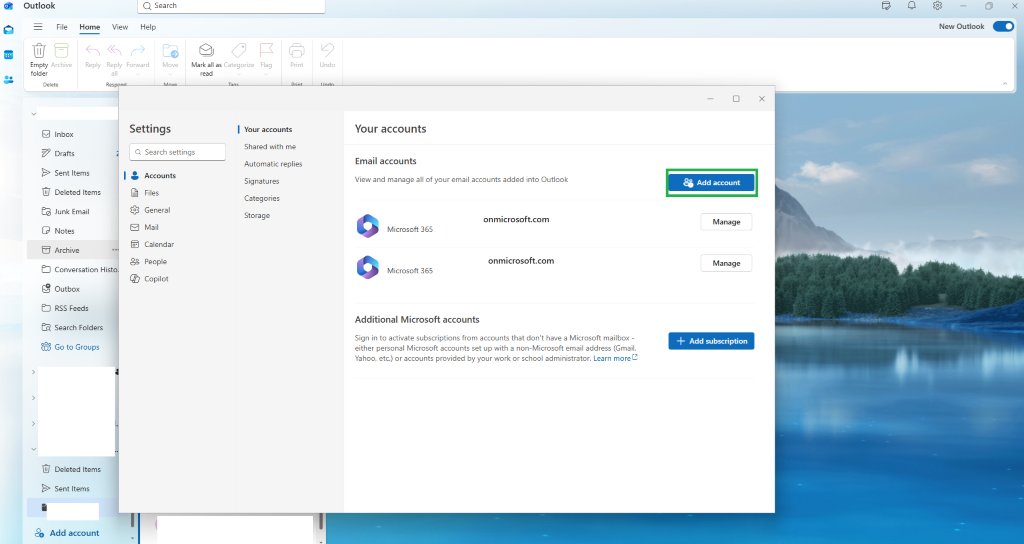
Task: Collapse the first account folder list
Action: [x=33, y=114]
